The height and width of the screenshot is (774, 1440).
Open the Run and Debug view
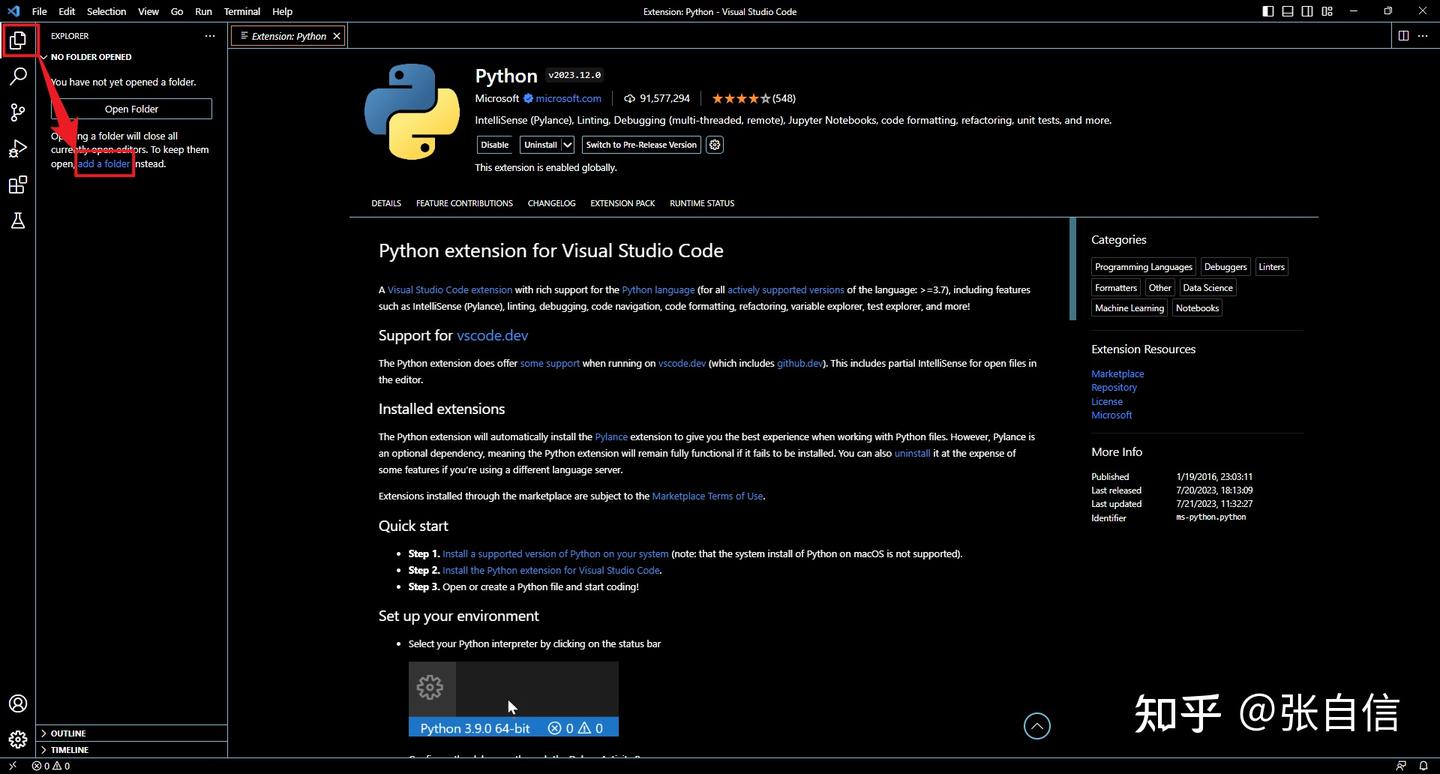[x=17, y=148]
